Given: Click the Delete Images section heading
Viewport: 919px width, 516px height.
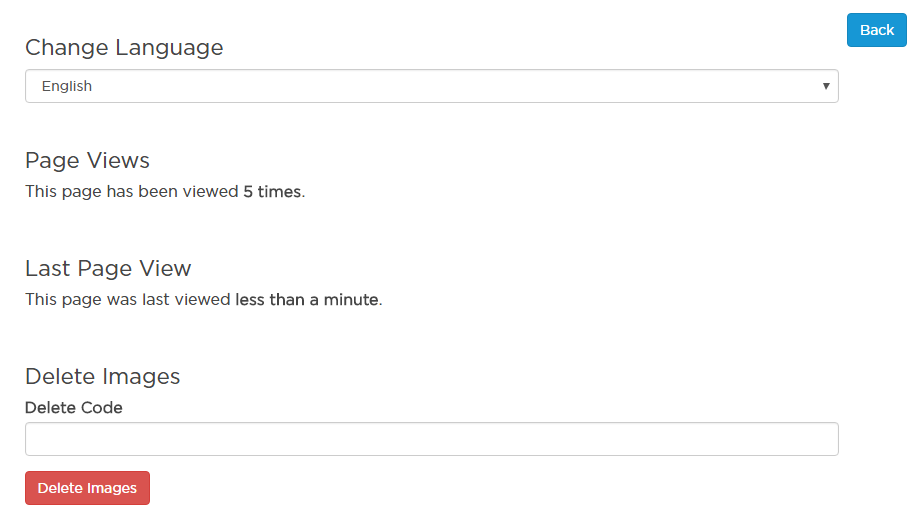Looking at the screenshot, I should [102, 376].
